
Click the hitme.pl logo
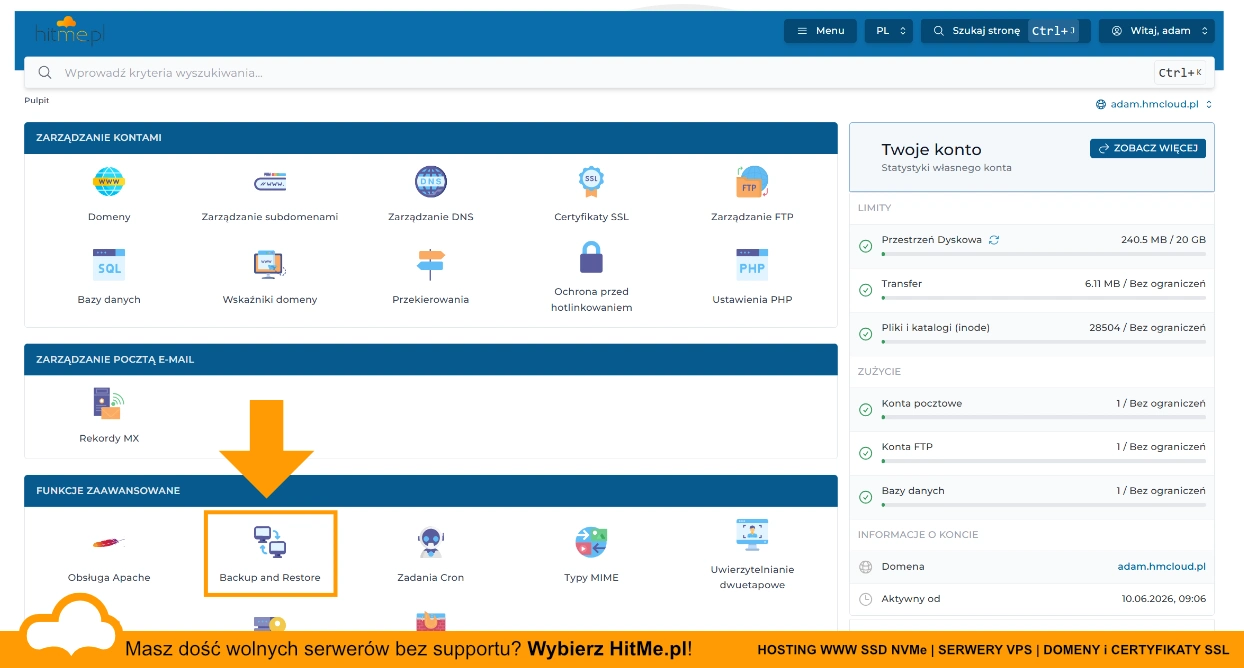coord(70,30)
